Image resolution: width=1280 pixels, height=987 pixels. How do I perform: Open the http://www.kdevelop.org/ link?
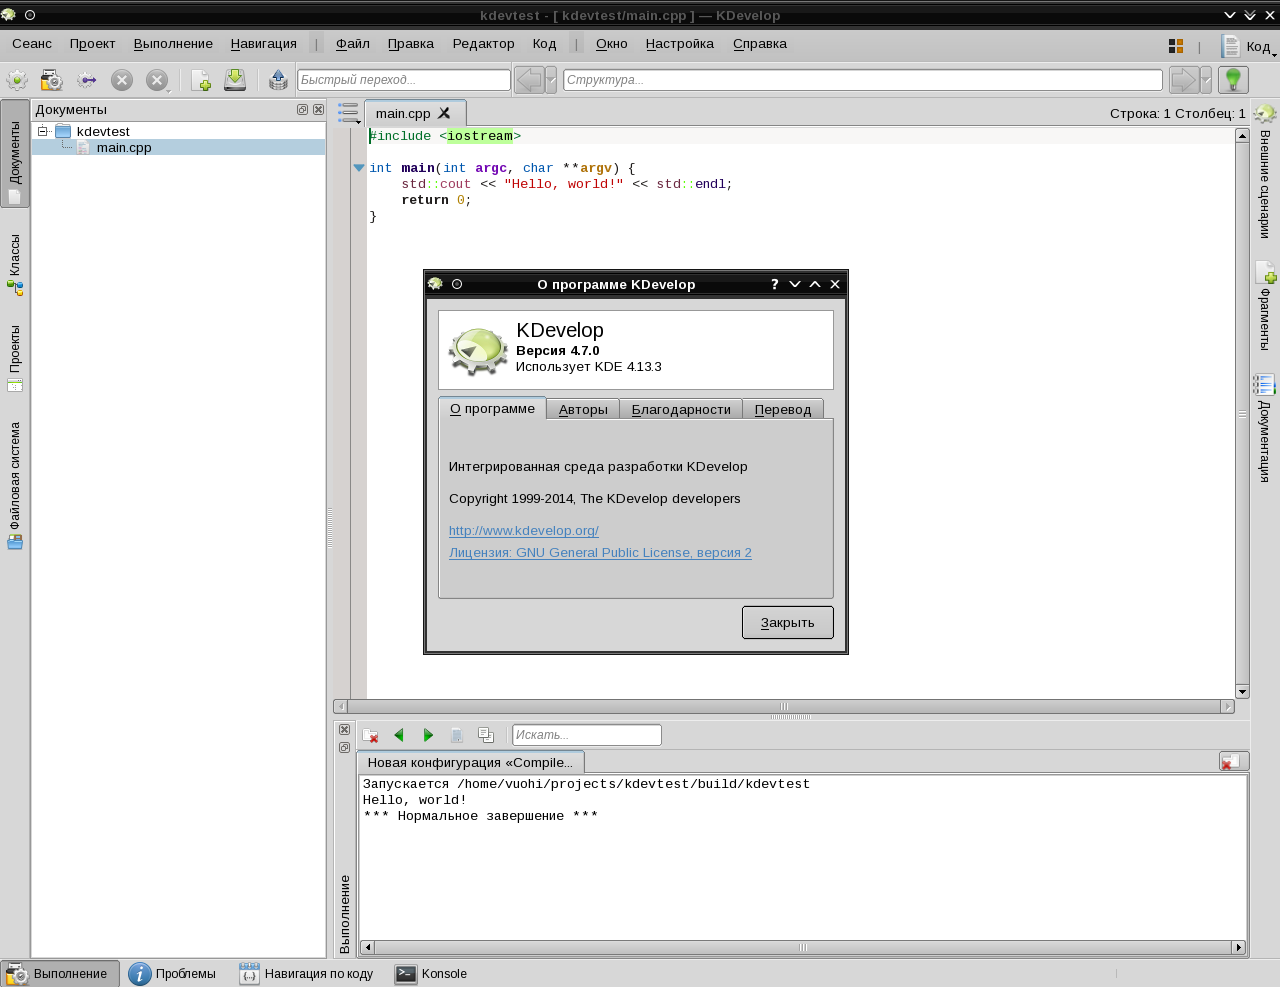(523, 531)
